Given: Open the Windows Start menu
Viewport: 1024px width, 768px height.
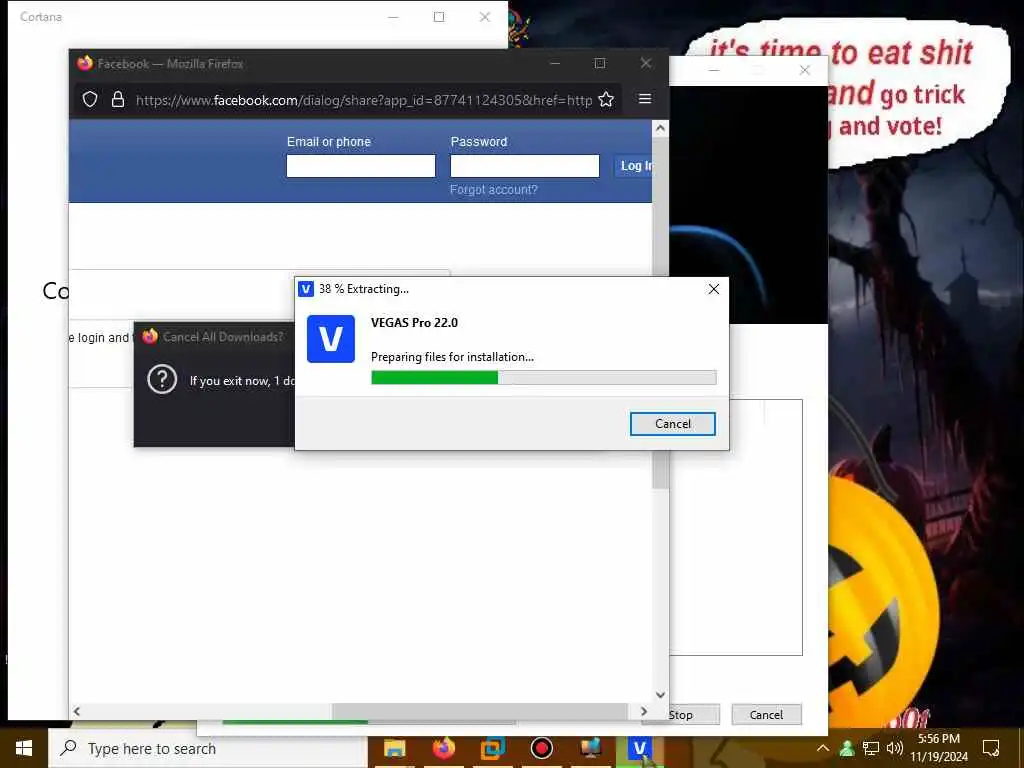Looking at the screenshot, I should [24, 748].
